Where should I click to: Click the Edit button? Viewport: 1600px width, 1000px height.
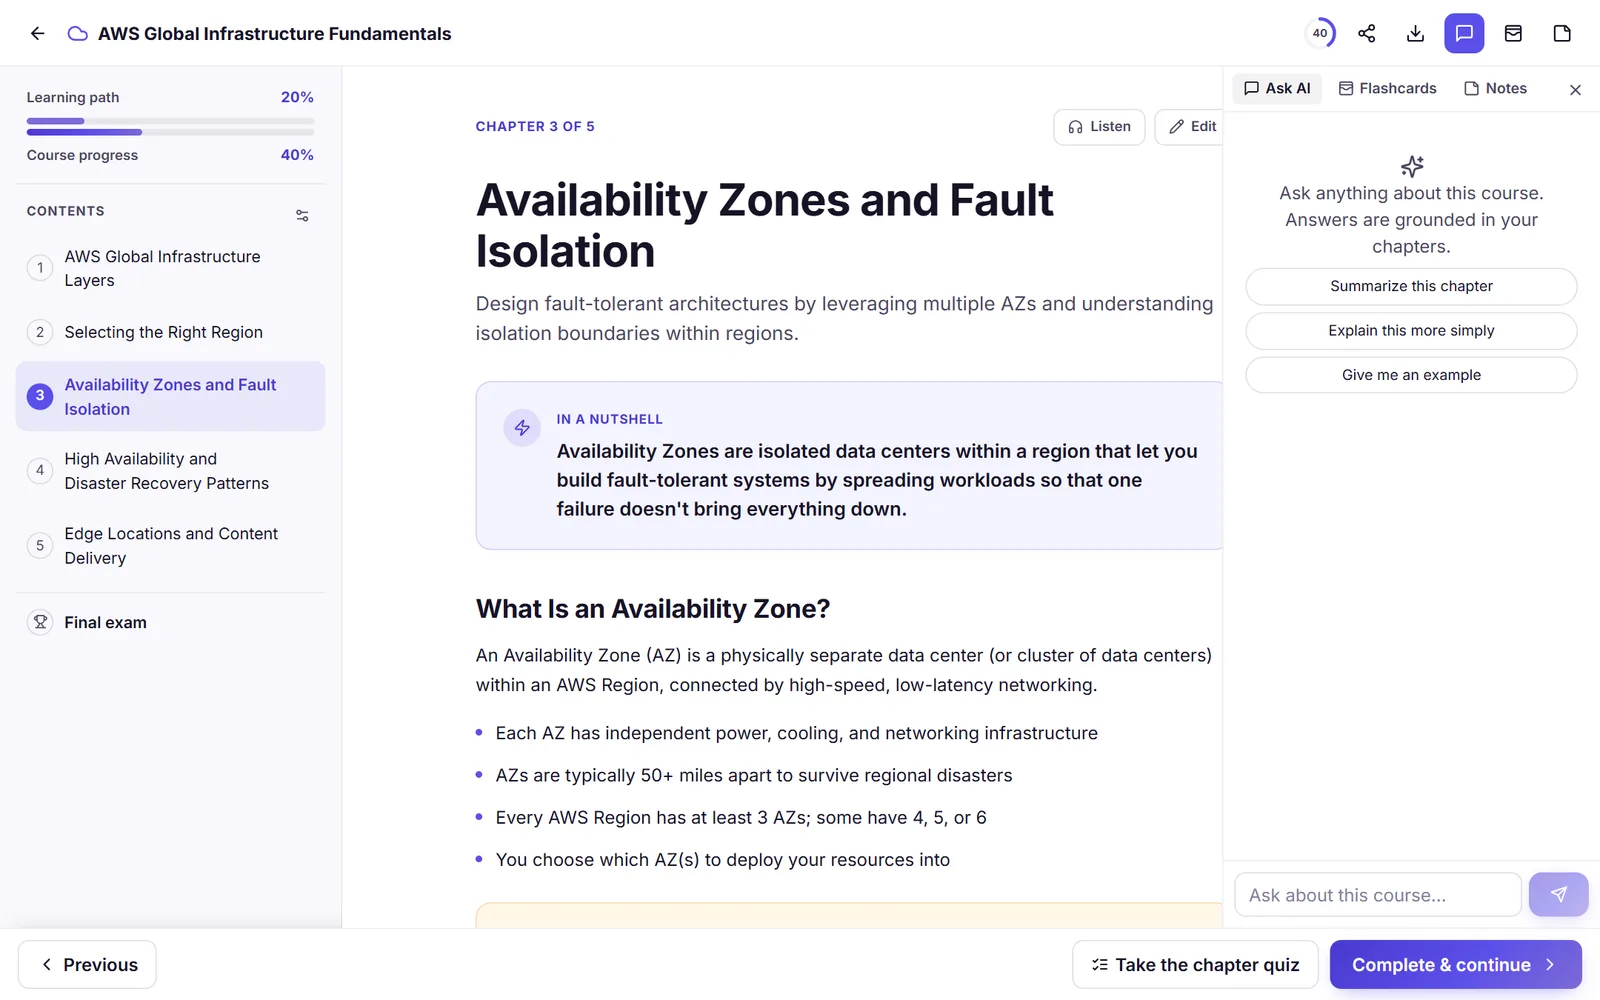[x=1190, y=127]
